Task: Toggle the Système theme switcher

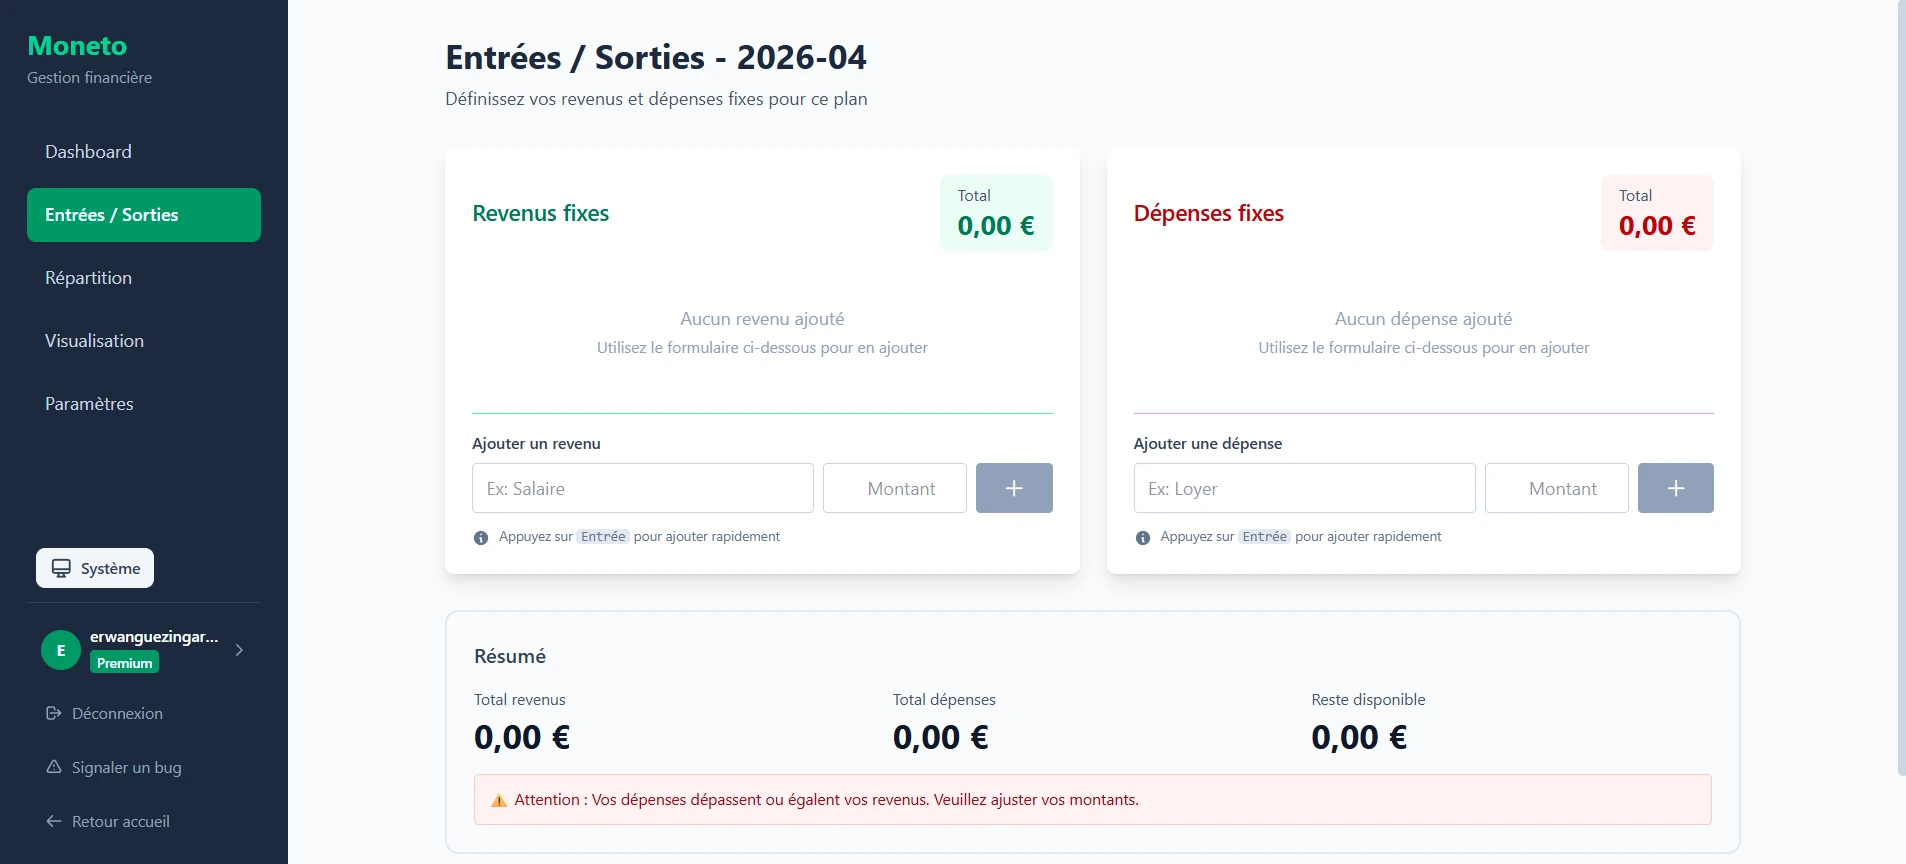Action: pos(95,568)
